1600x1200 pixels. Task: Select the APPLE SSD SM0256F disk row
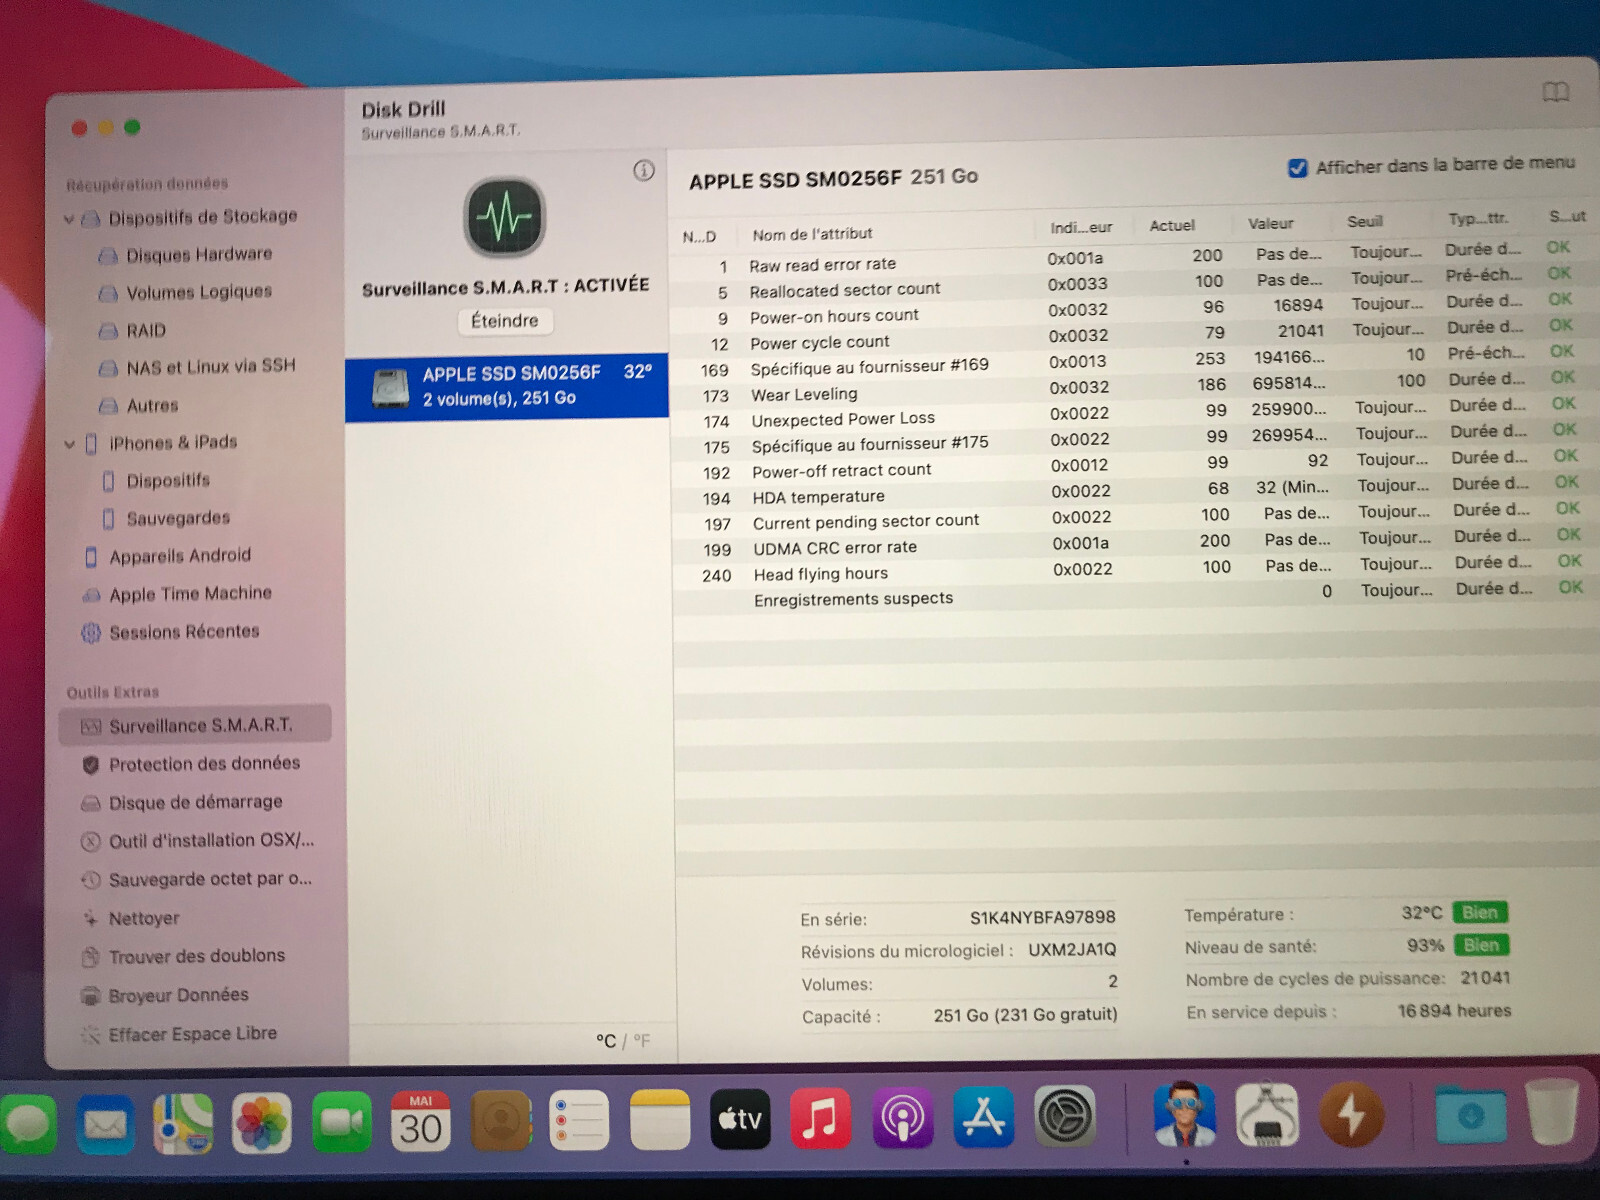click(507, 386)
